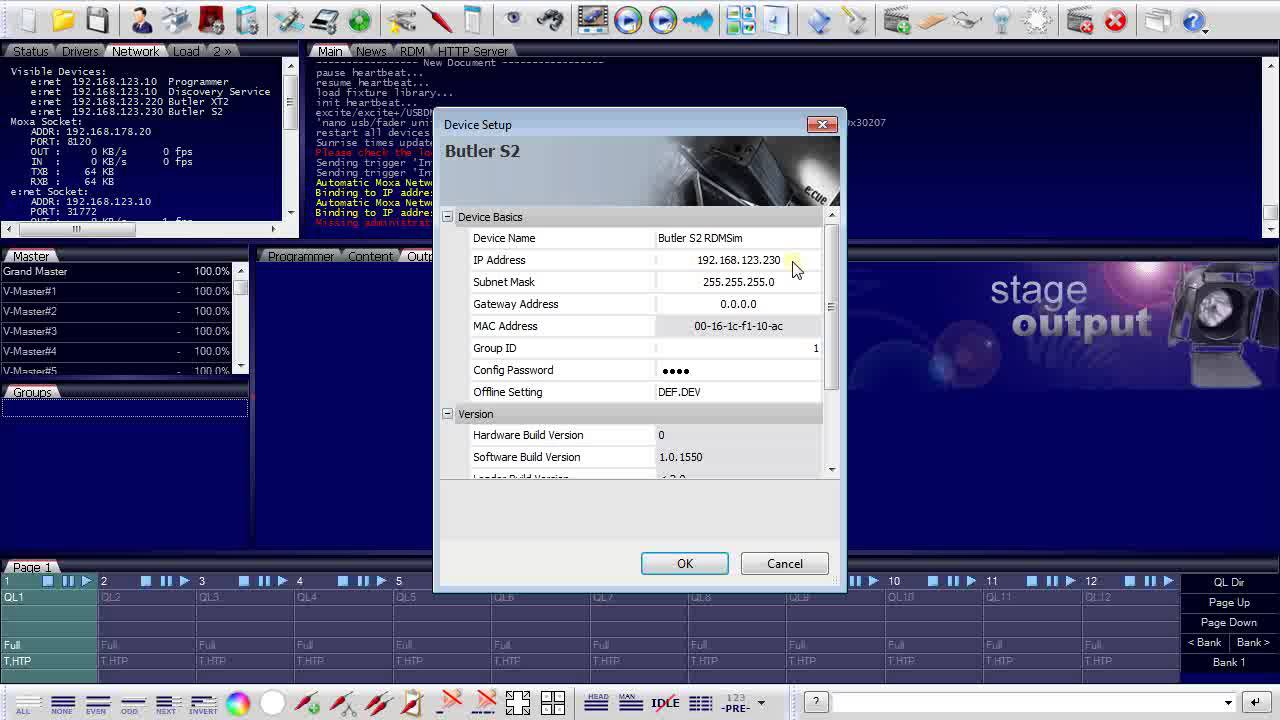
Task: Click the Grand Master fader row
Action: (118, 271)
